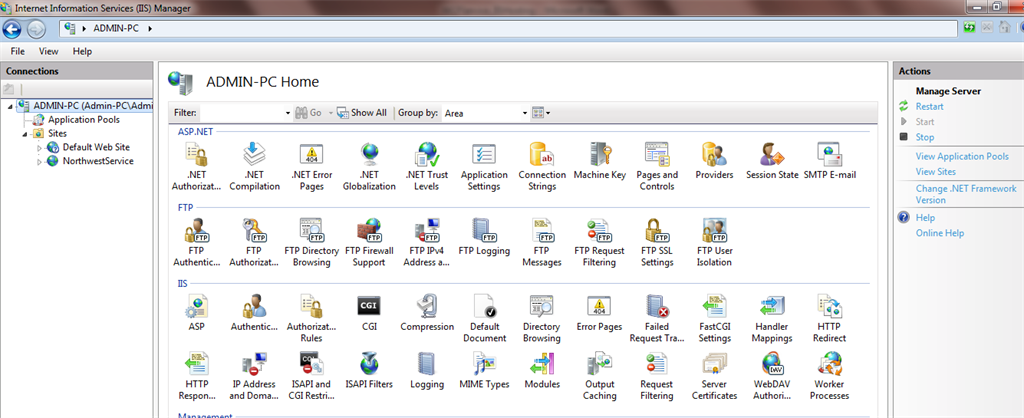This screenshot has height=418, width=1024.
Task: Open the Help menu
Action: coord(82,51)
